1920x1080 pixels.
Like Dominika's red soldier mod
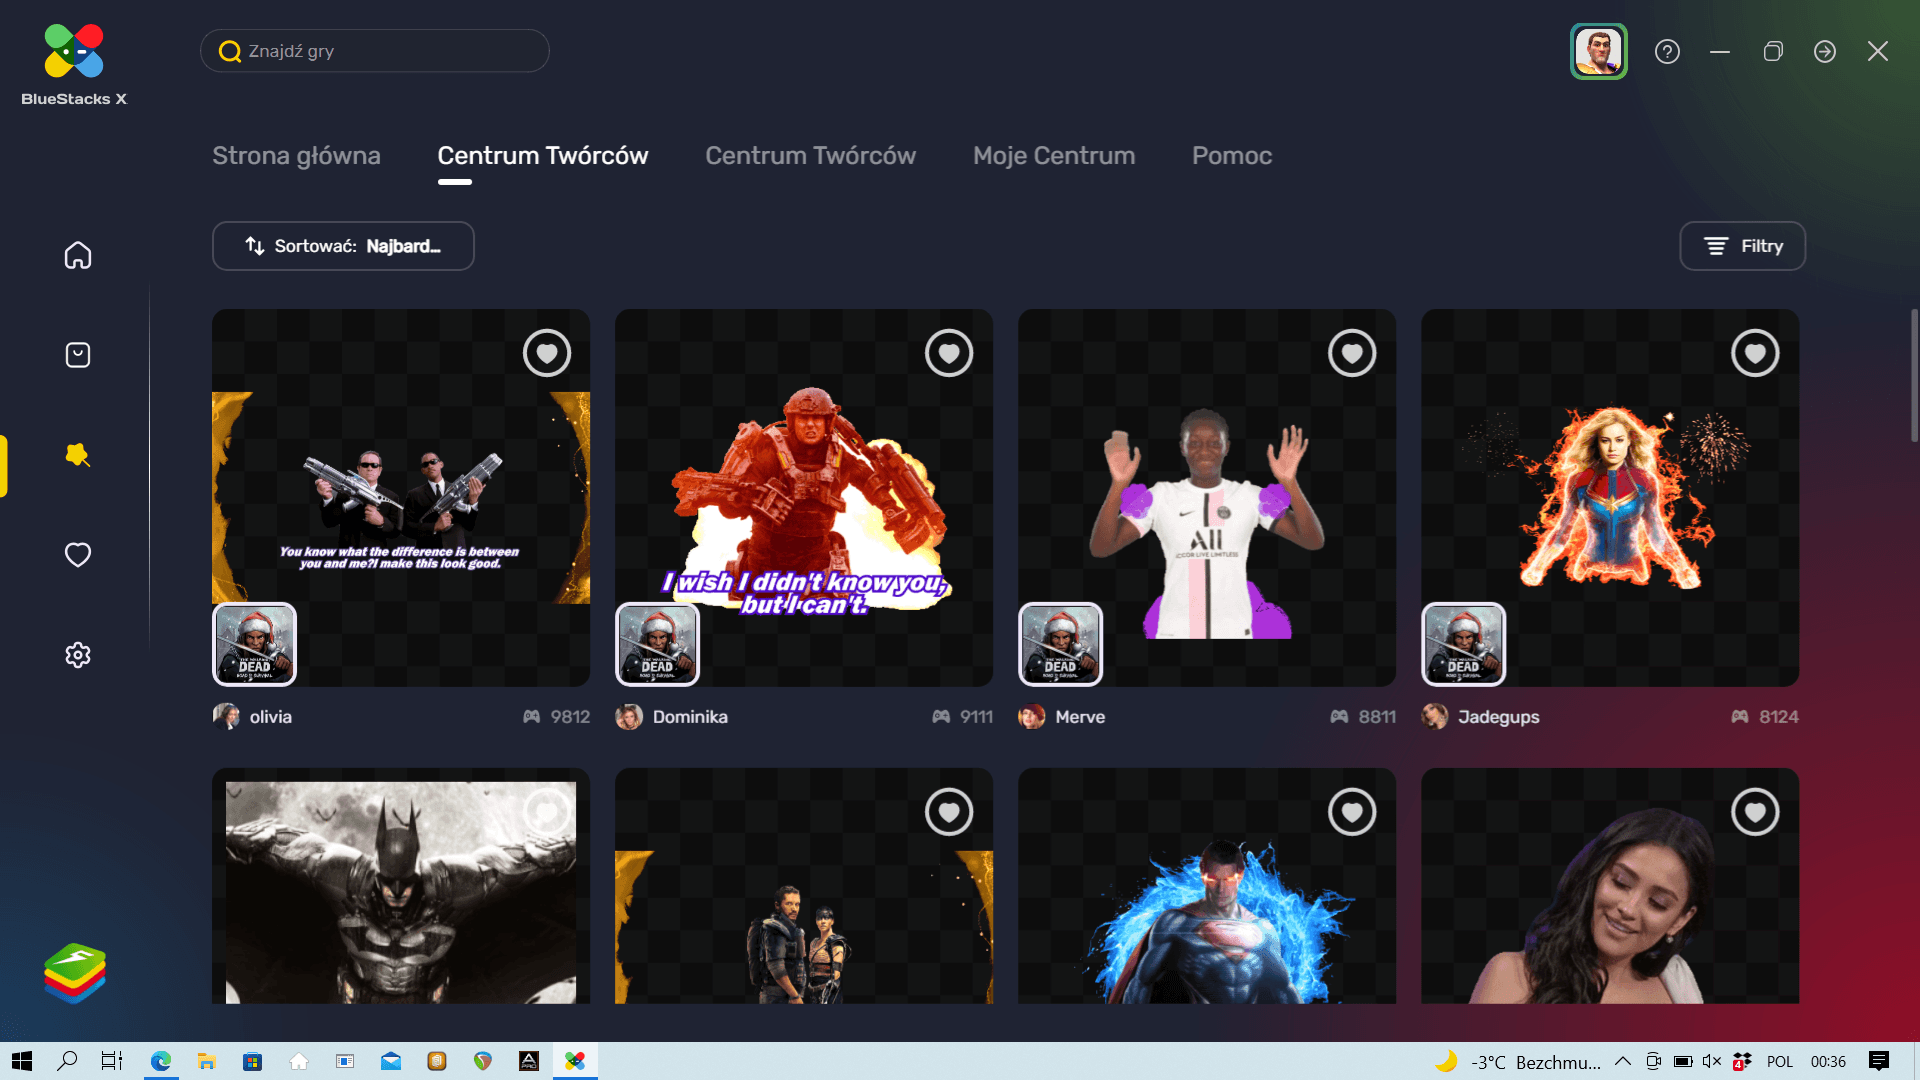(949, 353)
